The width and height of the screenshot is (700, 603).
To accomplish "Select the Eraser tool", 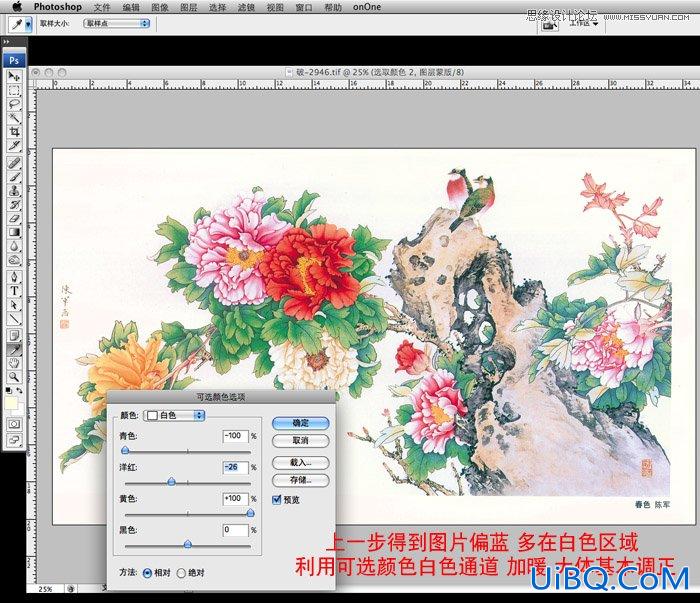I will pos(14,218).
